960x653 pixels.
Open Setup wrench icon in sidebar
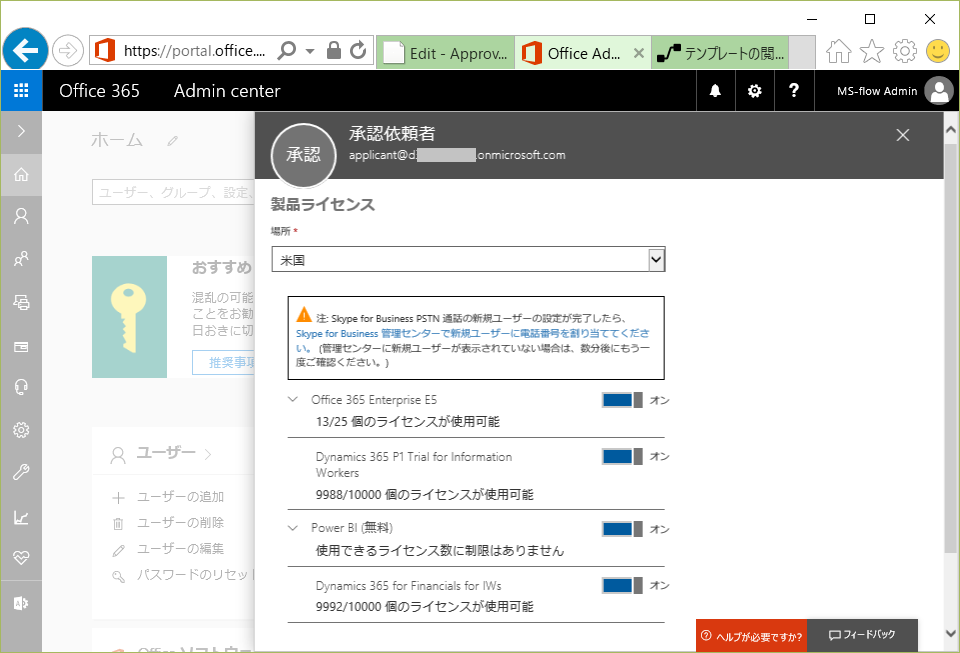21,472
